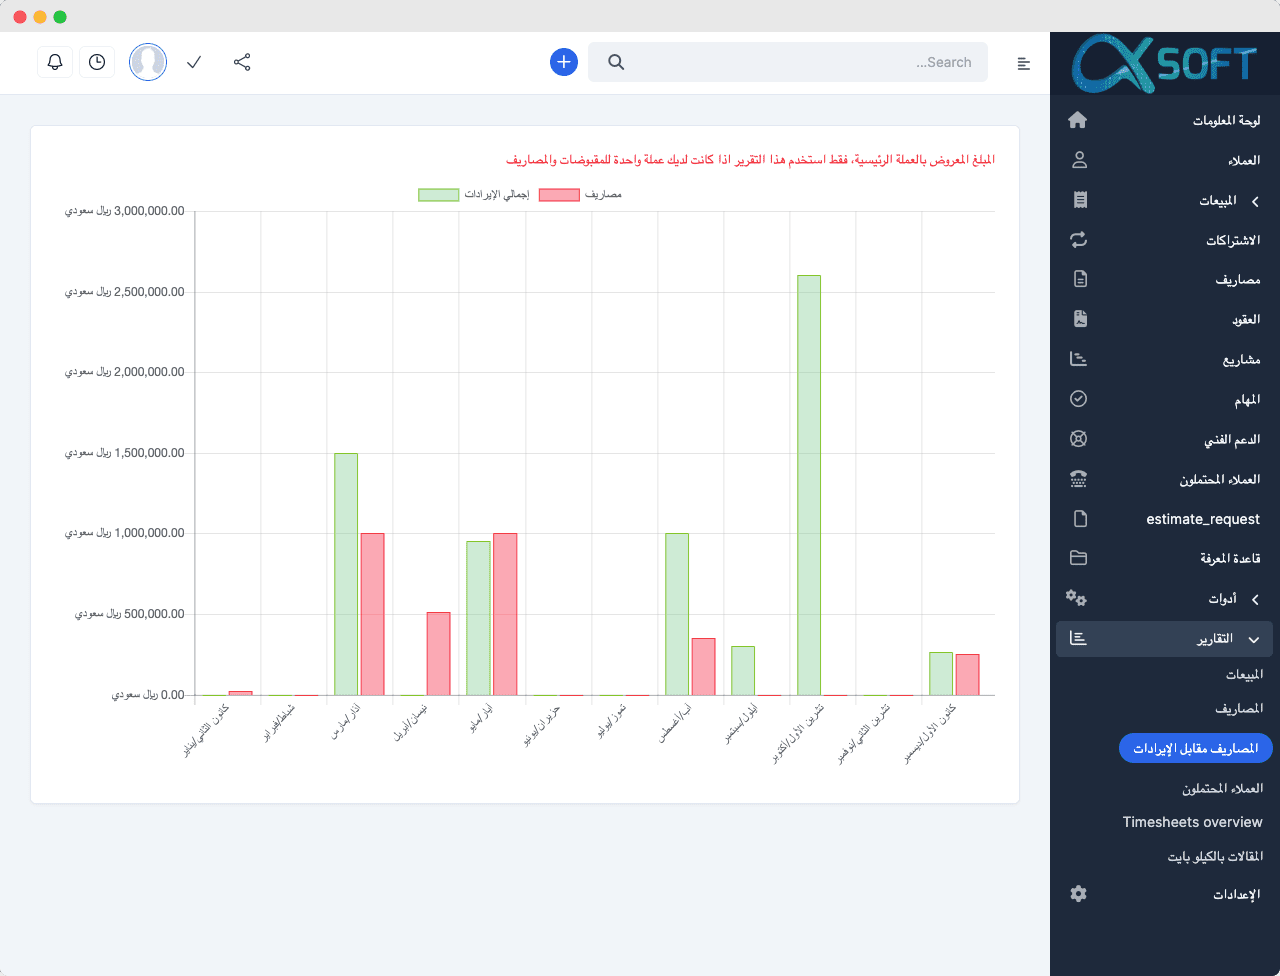Click the file icon for estimate_request
Viewport: 1280px width, 976px height.
(1080, 519)
